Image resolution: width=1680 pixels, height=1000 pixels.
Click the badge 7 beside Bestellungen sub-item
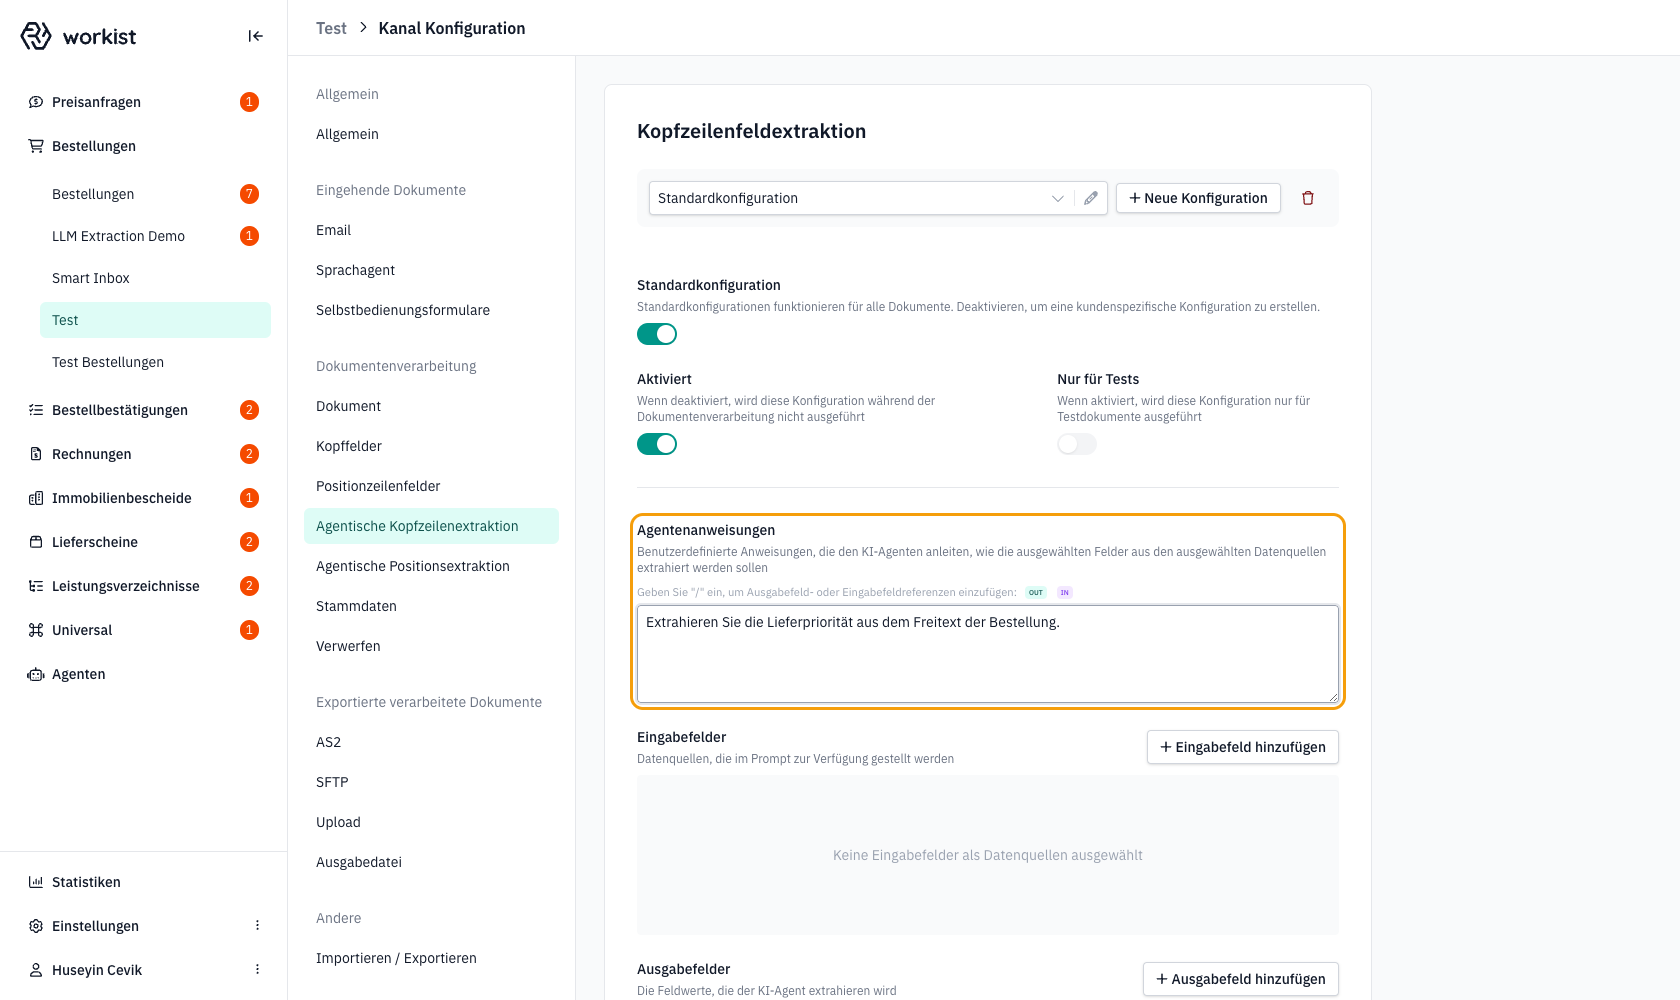click(x=250, y=194)
